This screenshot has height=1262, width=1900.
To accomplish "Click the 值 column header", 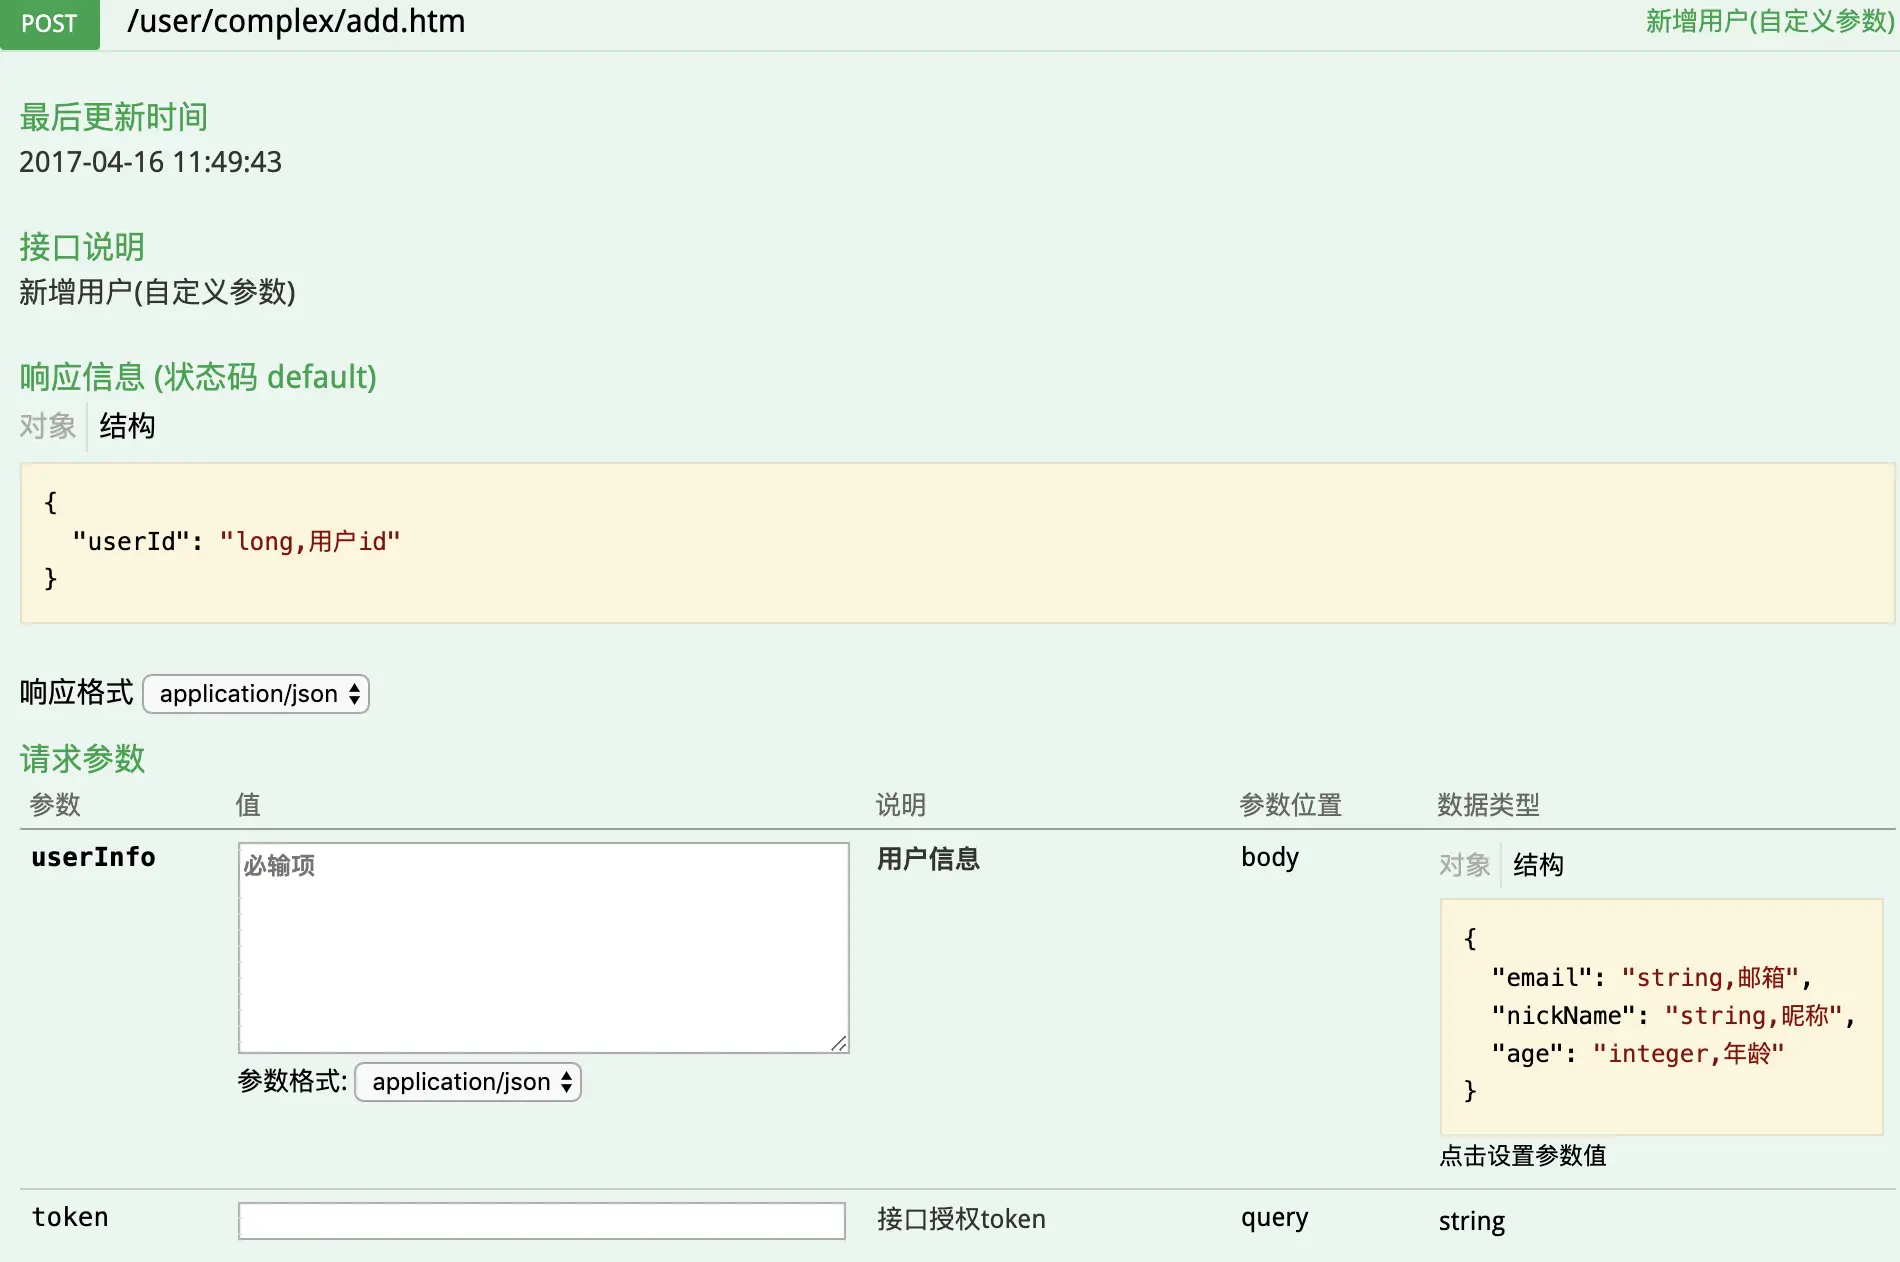I will 248,805.
